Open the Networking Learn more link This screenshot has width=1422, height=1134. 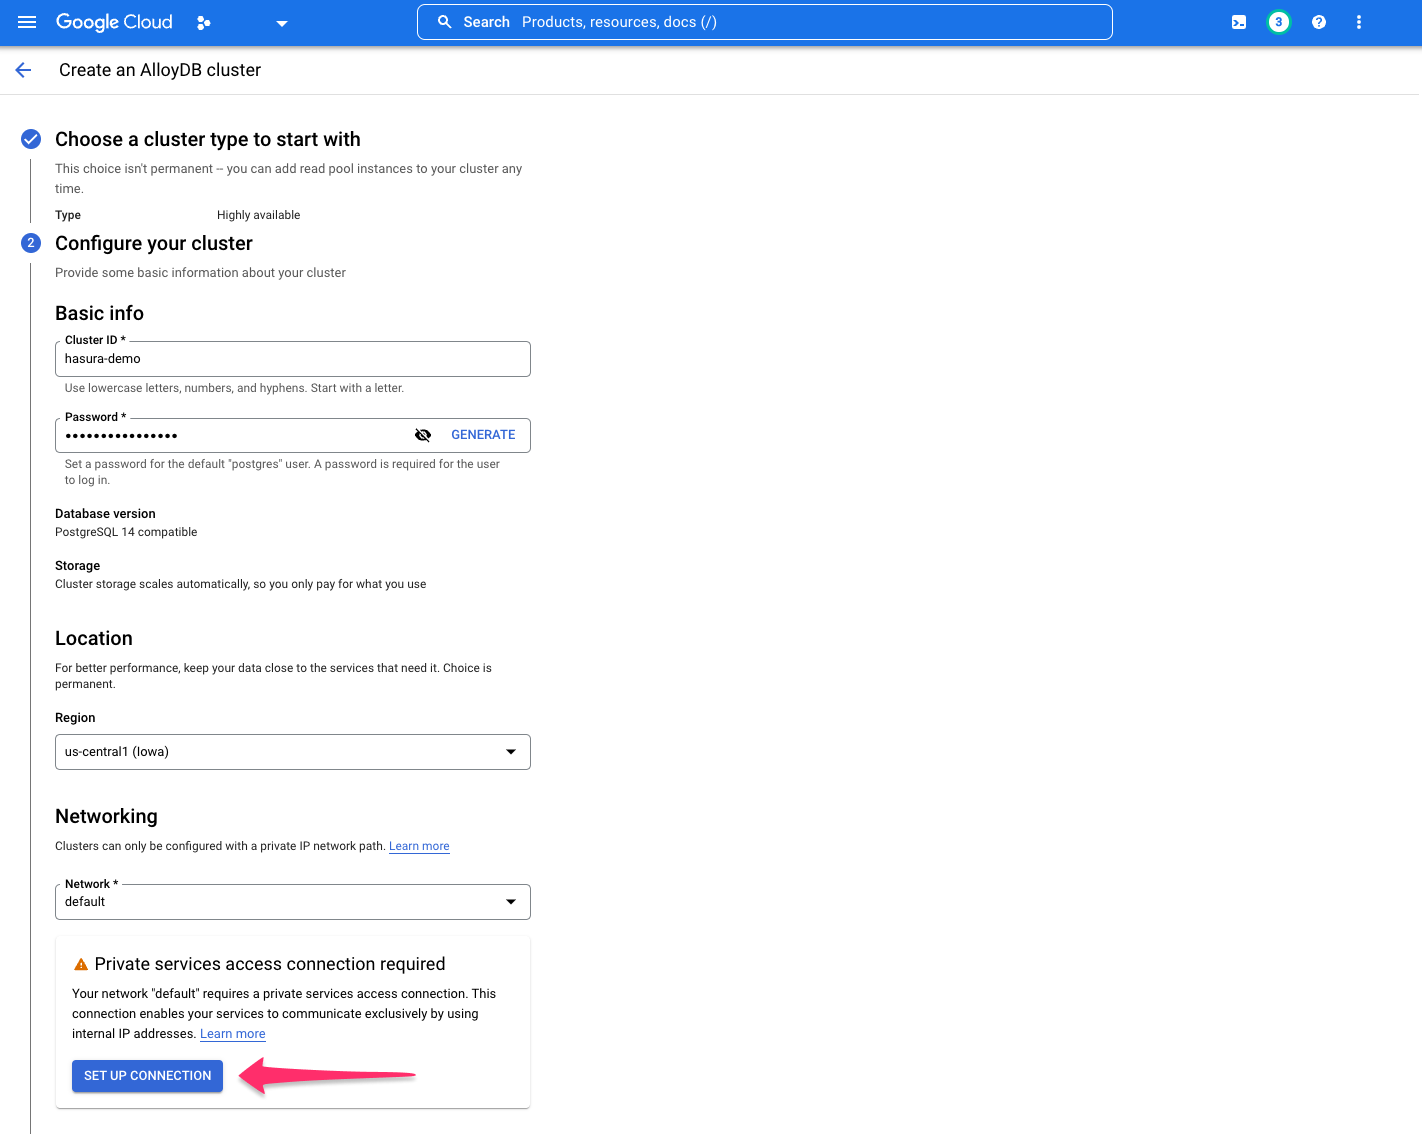419,846
